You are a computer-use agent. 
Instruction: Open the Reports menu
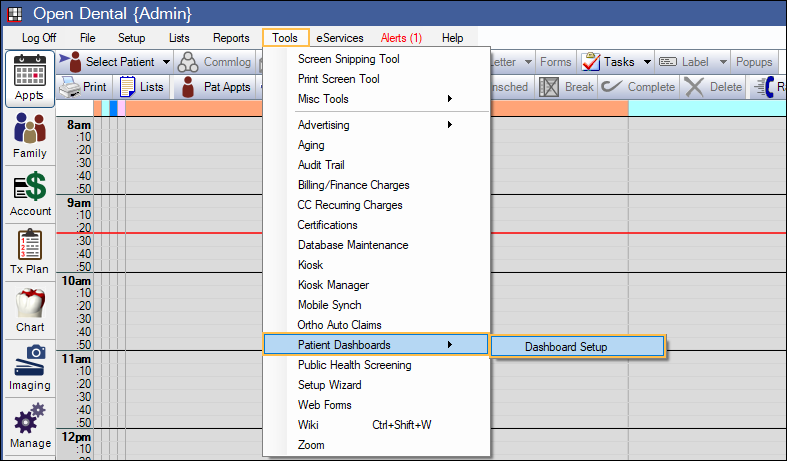[231, 38]
